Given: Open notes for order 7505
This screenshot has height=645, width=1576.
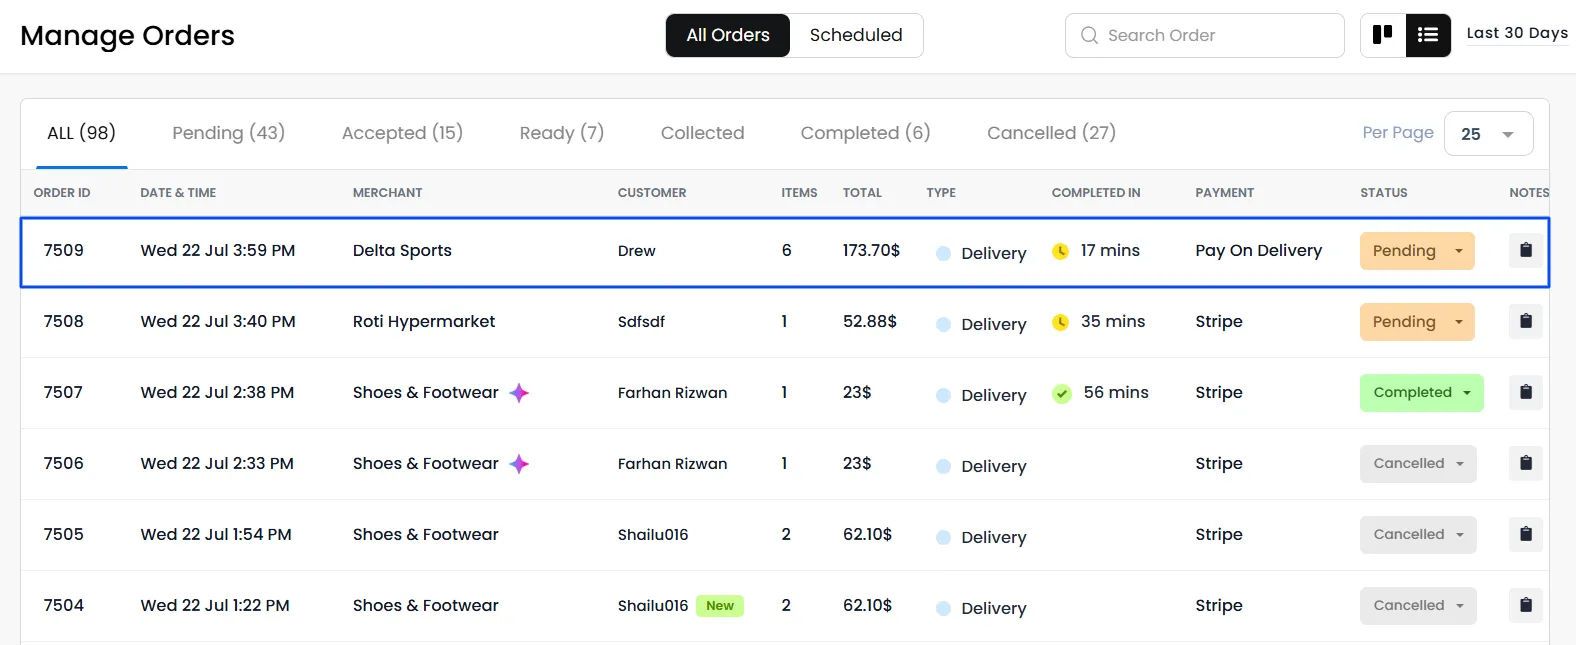Looking at the screenshot, I should pos(1526,534).
